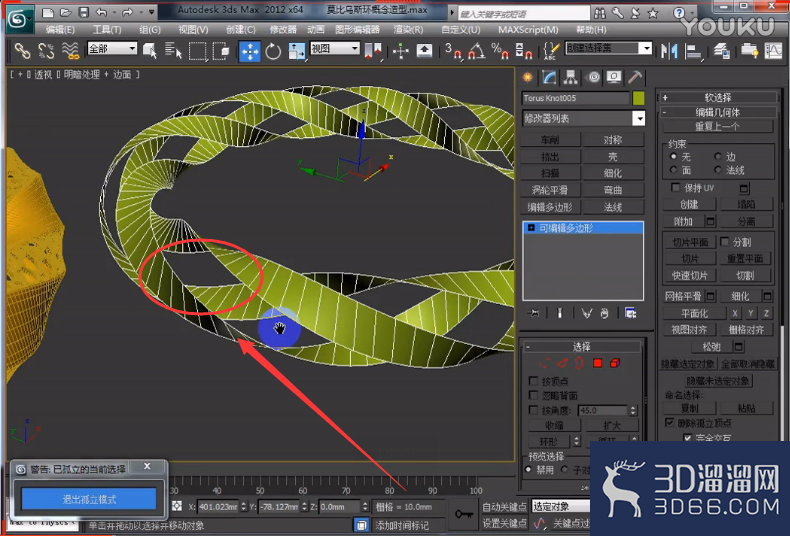Select the 面 constraint radio button
790x536 pixels.
[674, 170]
